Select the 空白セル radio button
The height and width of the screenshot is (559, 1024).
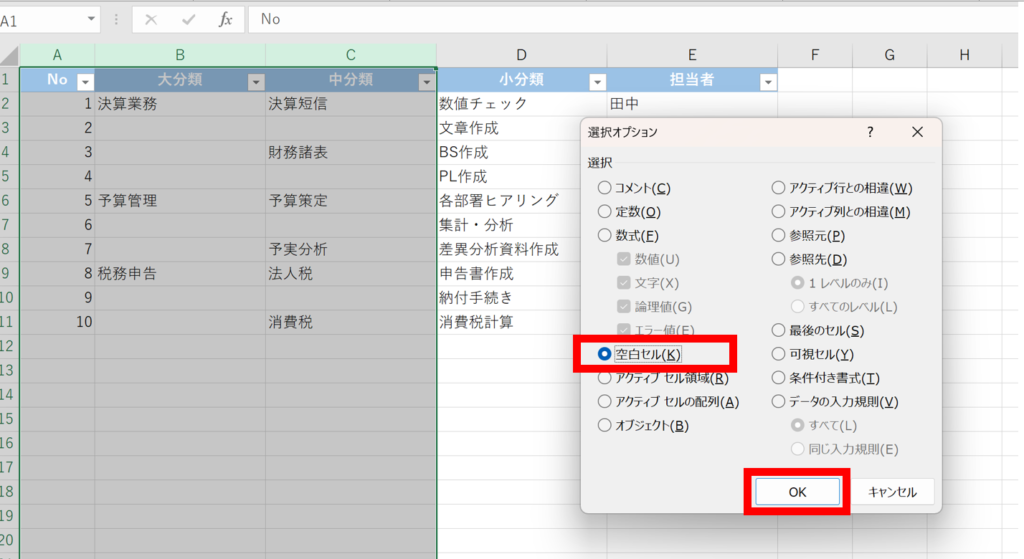(604, 354)
